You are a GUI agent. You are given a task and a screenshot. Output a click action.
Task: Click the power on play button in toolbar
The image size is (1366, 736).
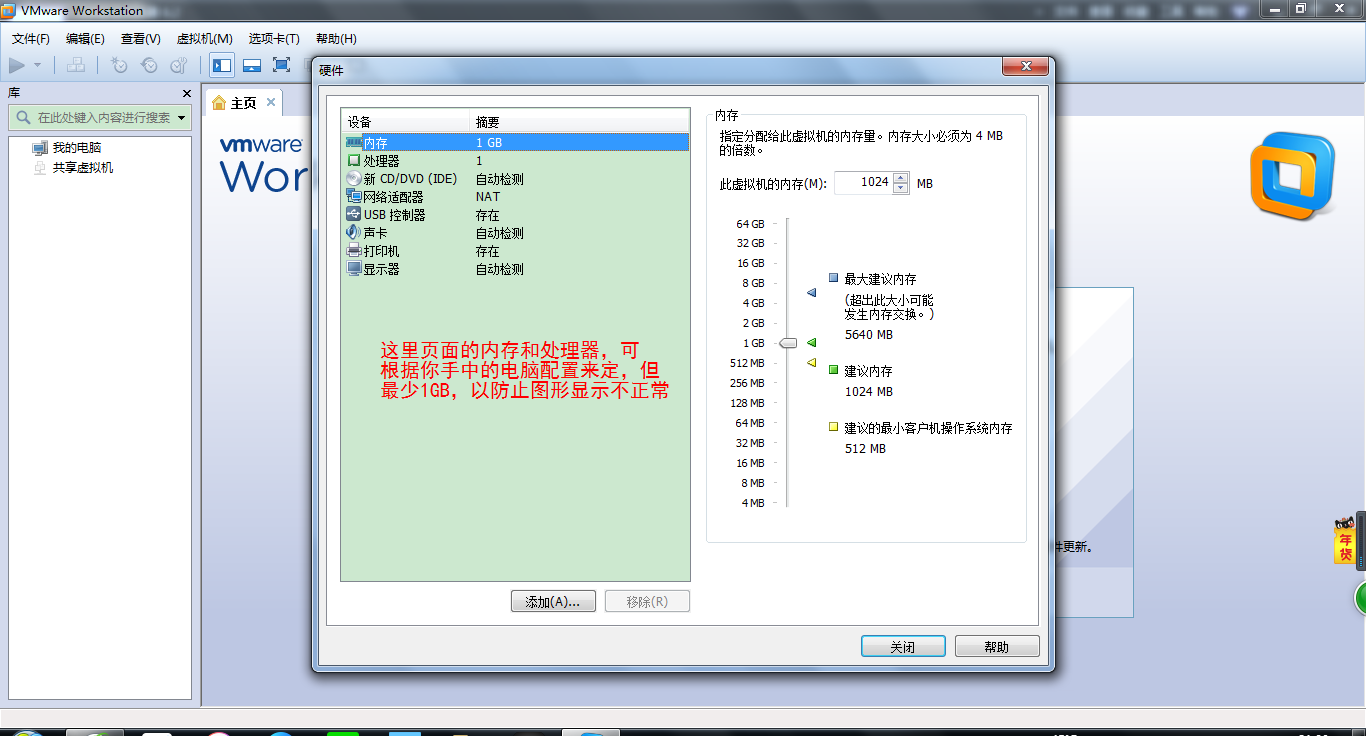(17, 66)
